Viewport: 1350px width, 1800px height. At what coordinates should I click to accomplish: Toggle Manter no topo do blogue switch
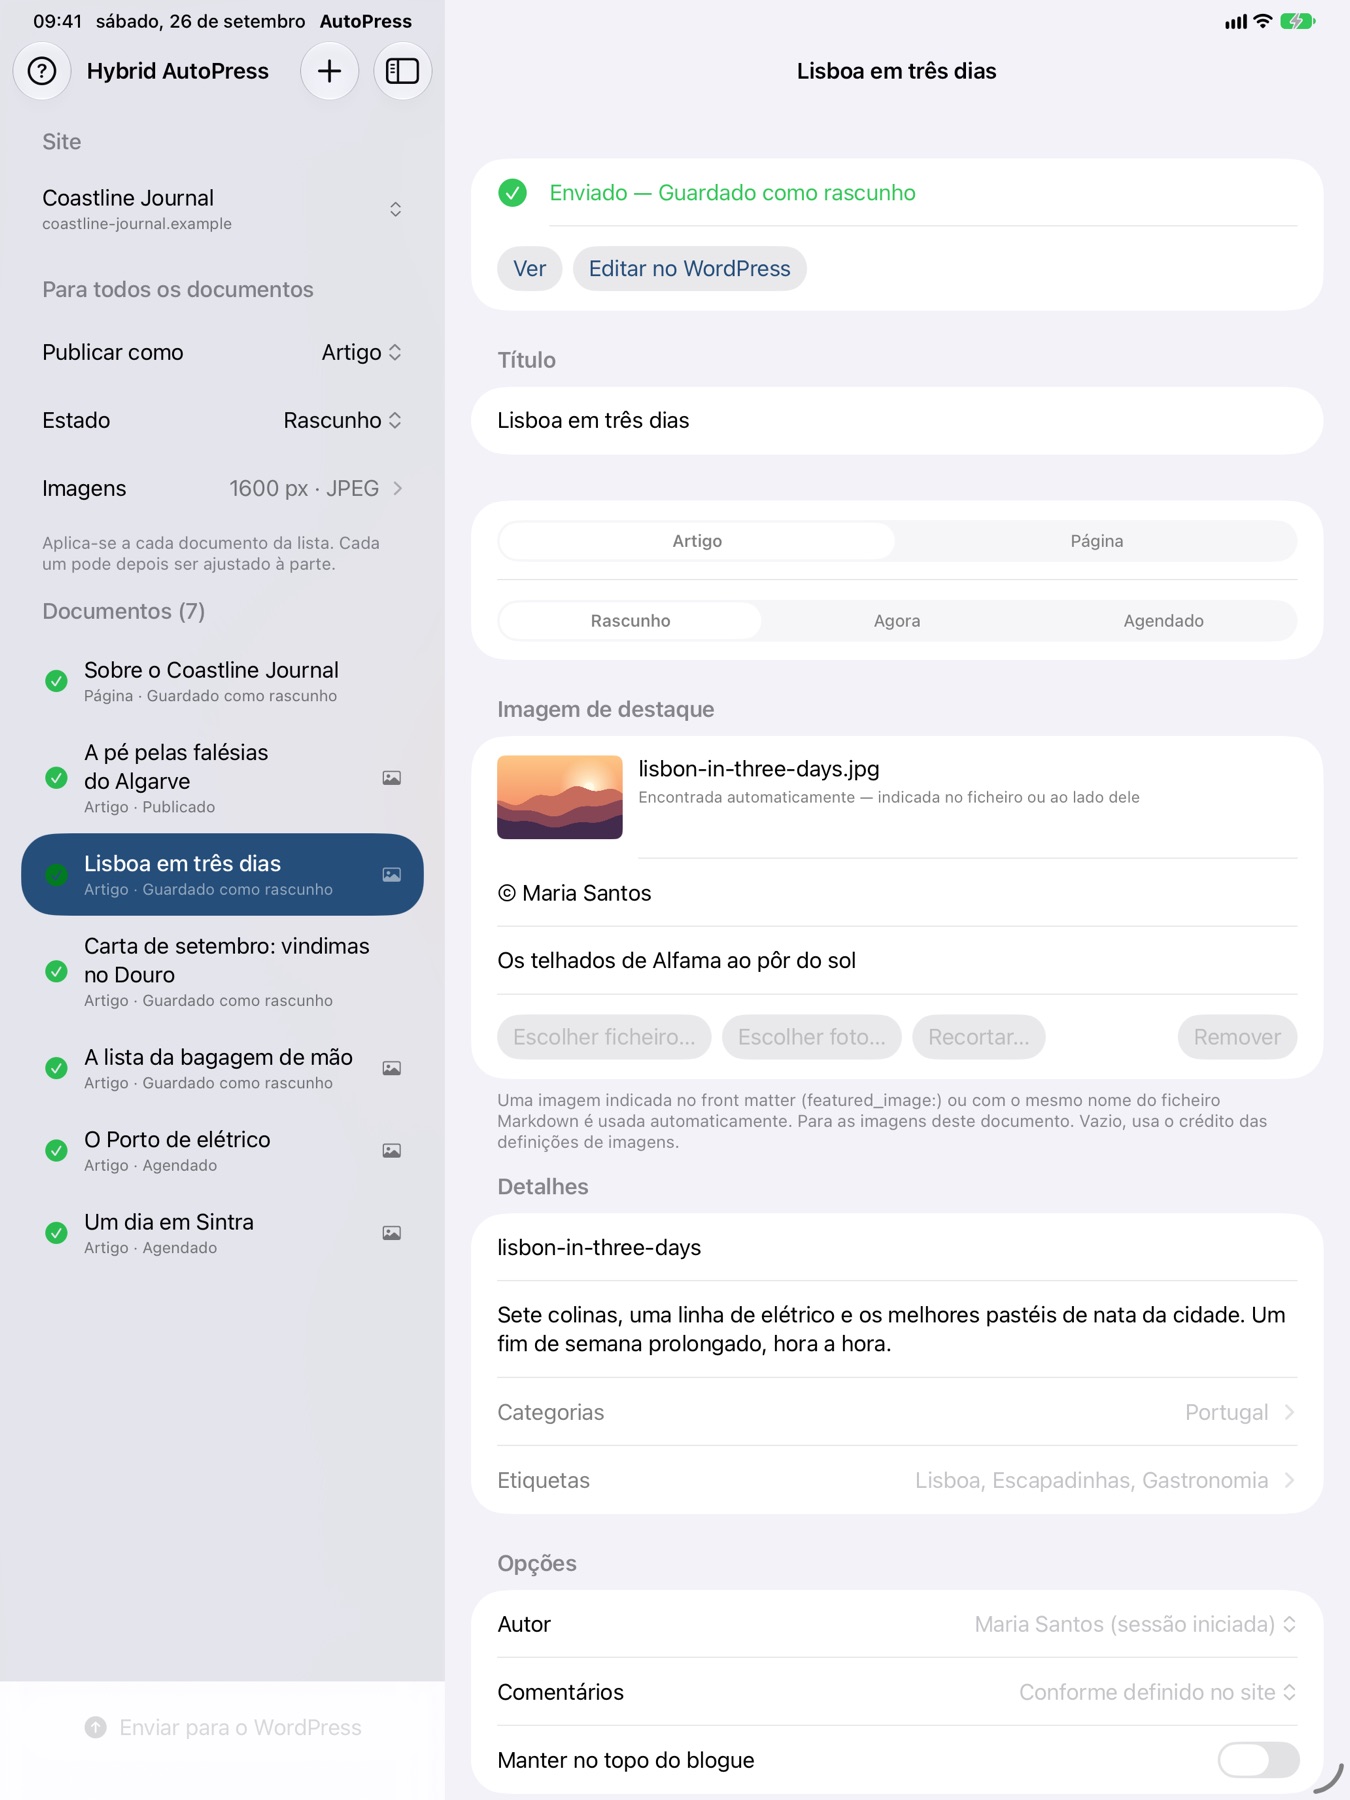click(1258, 1759)
